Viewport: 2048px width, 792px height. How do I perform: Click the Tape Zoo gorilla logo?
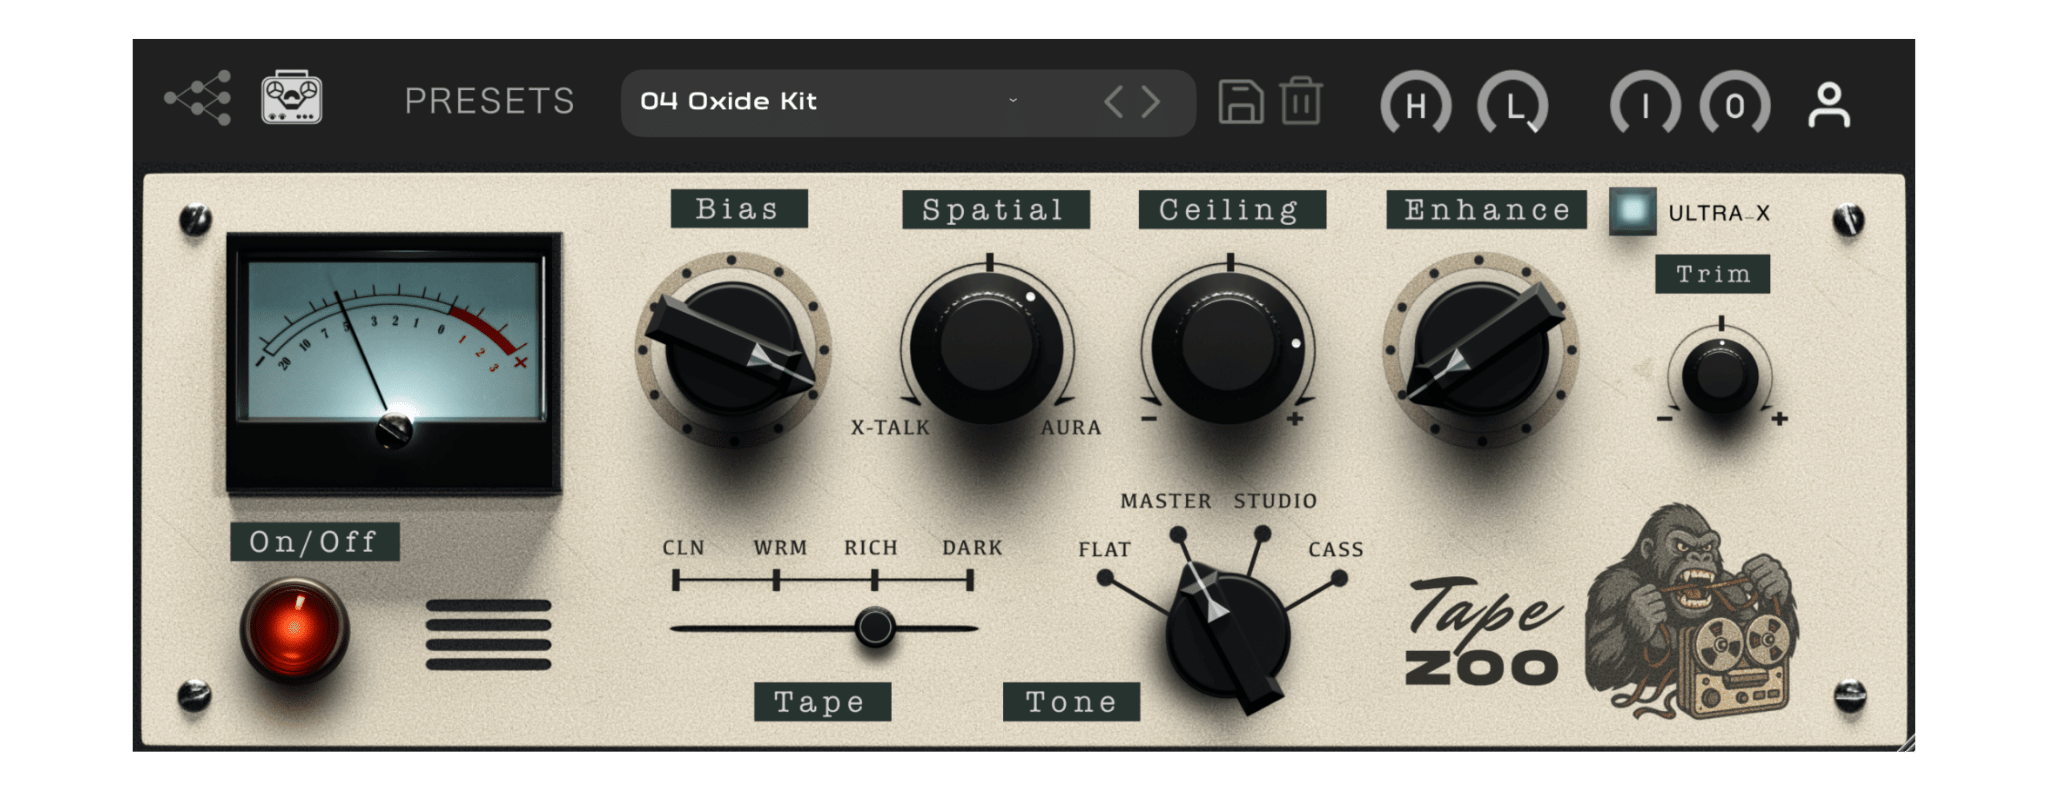[x=1693, y=610]
